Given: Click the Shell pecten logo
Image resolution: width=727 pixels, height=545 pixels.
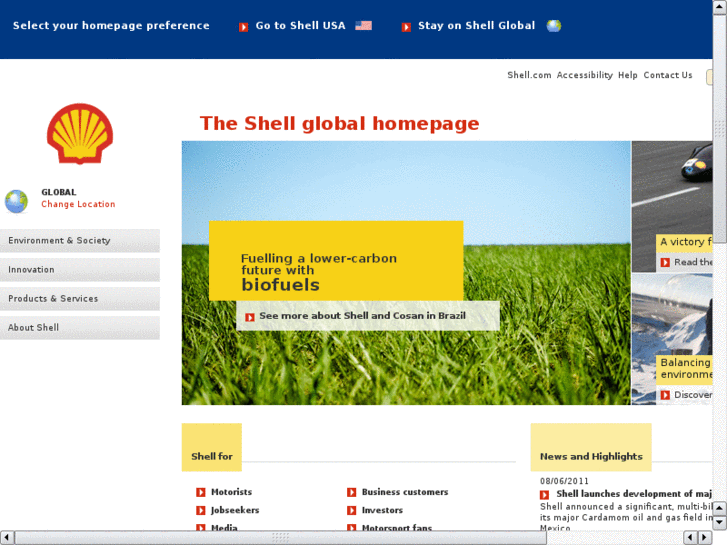Looking at the screenshot, I should pyautogui.click(x=80, y=134).
